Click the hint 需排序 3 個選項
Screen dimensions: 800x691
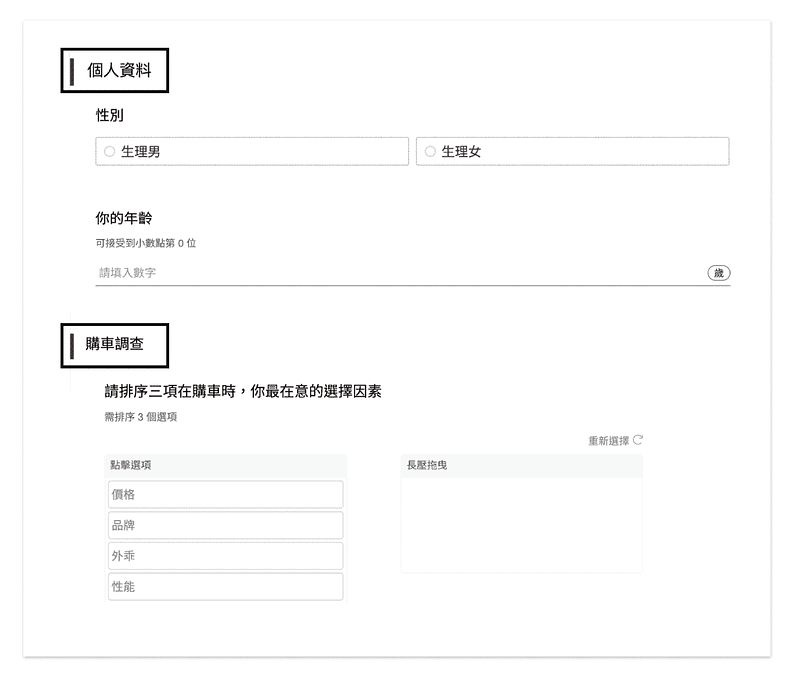coord(141,417)
